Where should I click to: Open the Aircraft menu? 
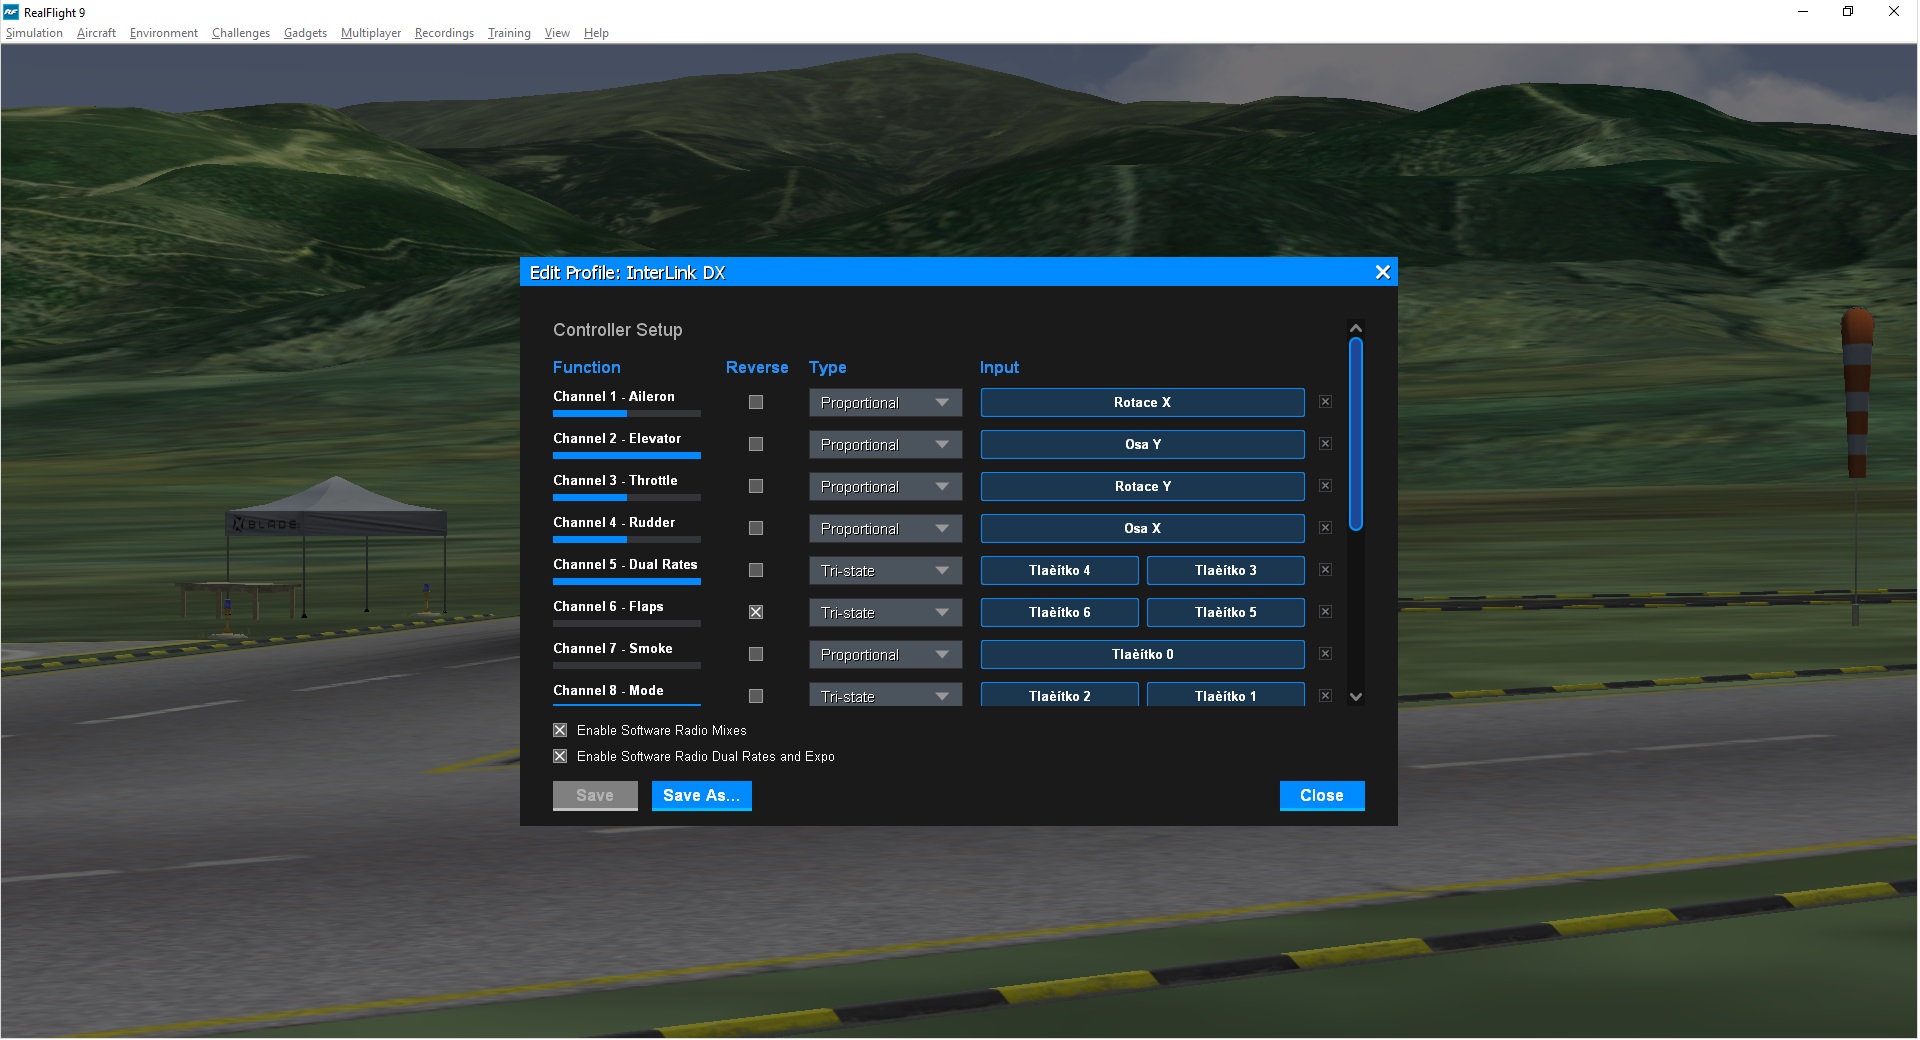click(96, 33)
